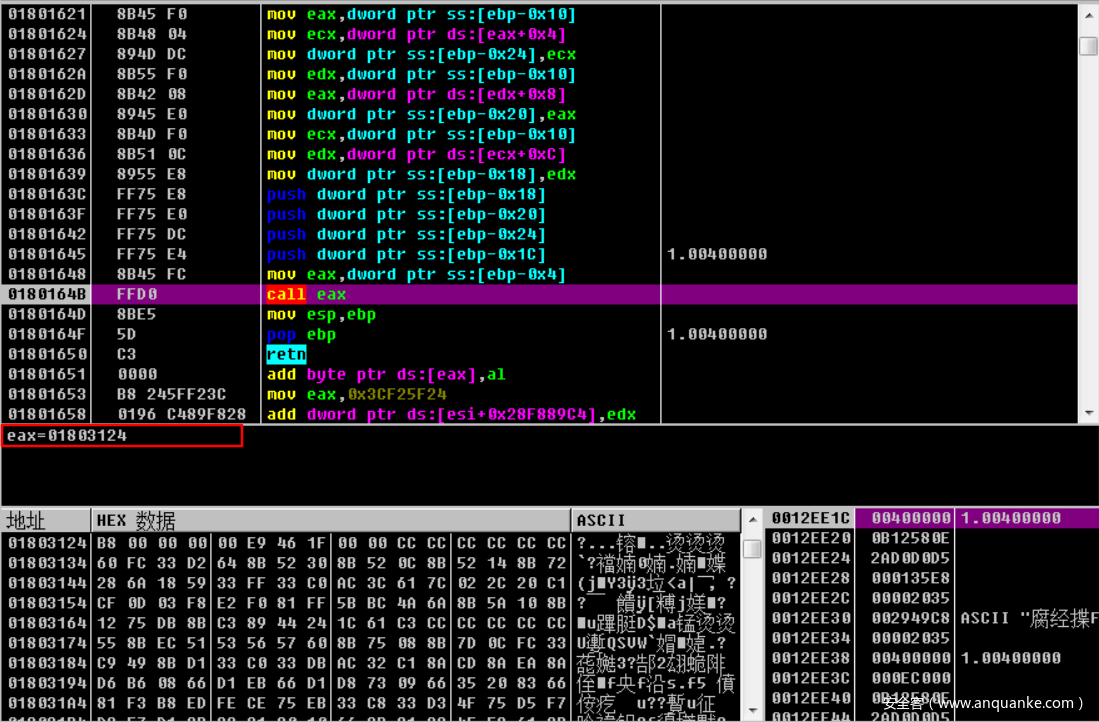The width and height of the screenshot is (1099, 722).
Task: Click the 地址 column header in dump
Action: pos(46,520)
